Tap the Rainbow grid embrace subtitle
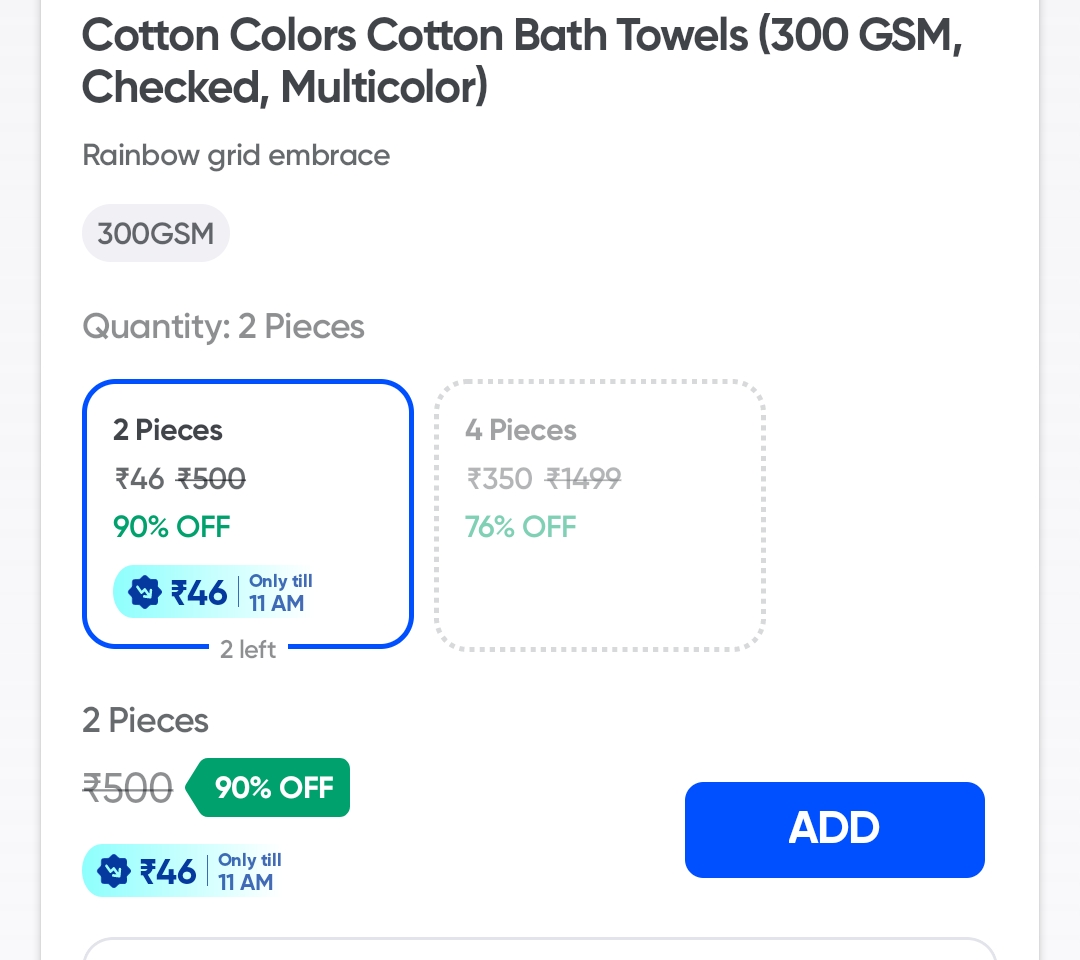Image resolution: width=1080 pixels, height=960 pixels. pyautogui.click(x=236, y=156)
